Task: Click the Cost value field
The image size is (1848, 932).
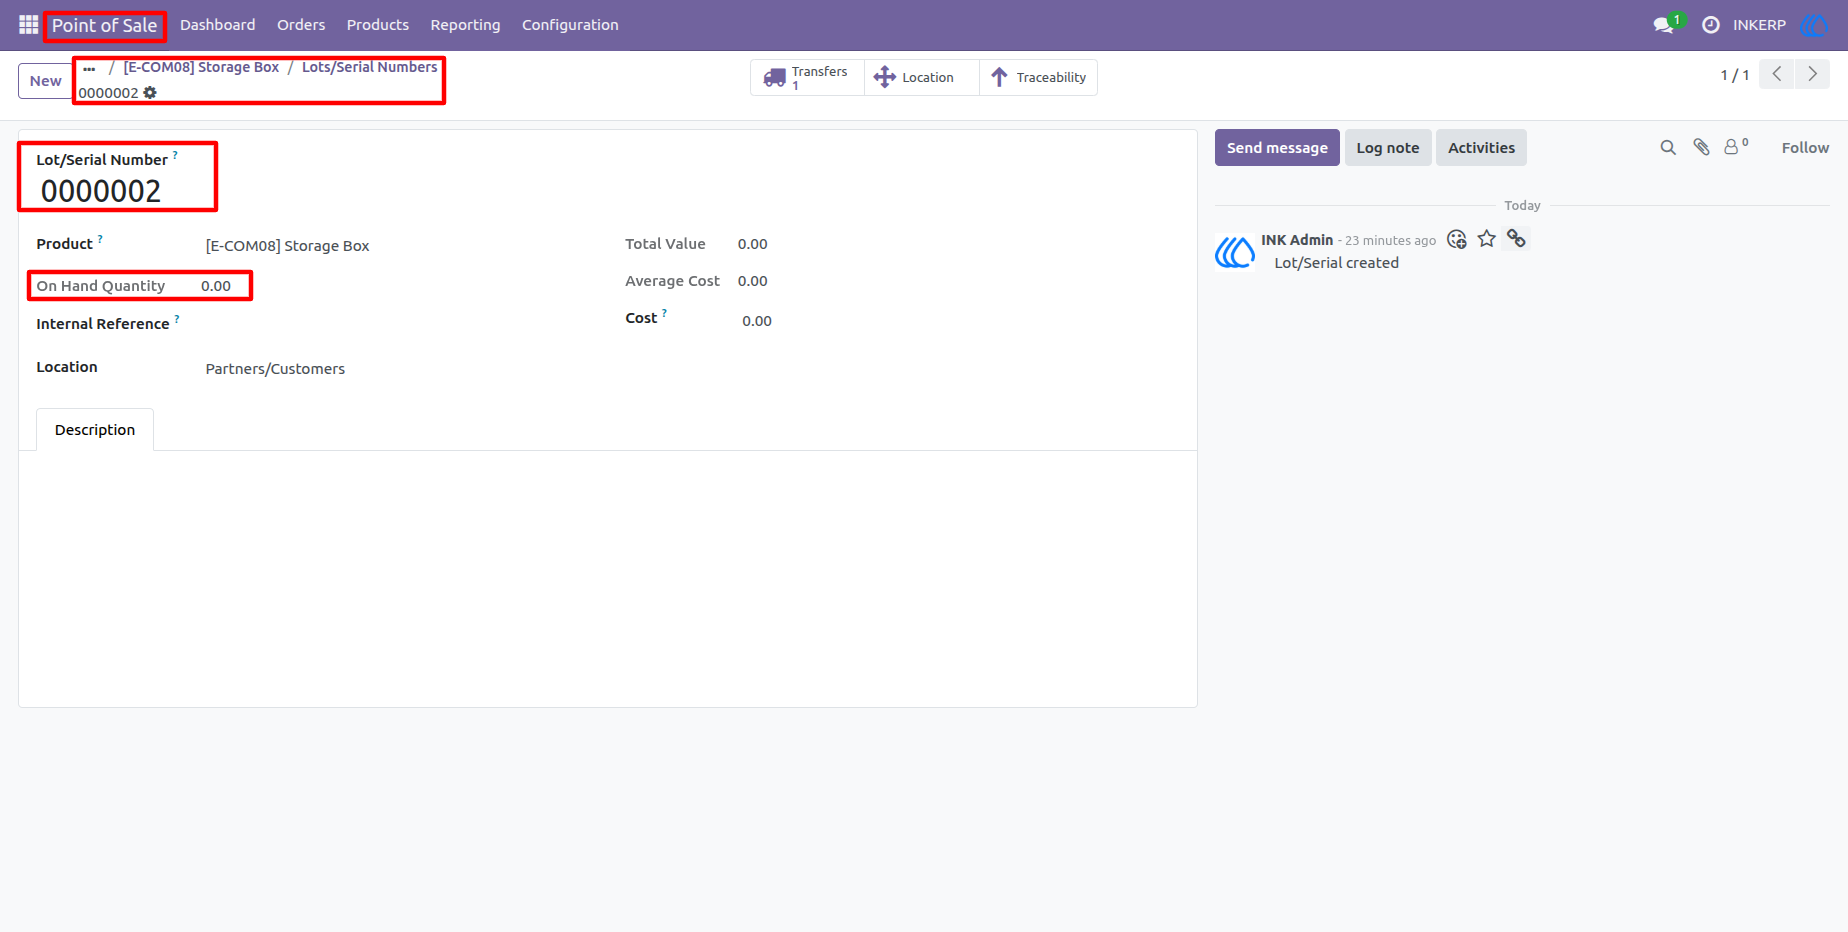Action: coord(757,321)
